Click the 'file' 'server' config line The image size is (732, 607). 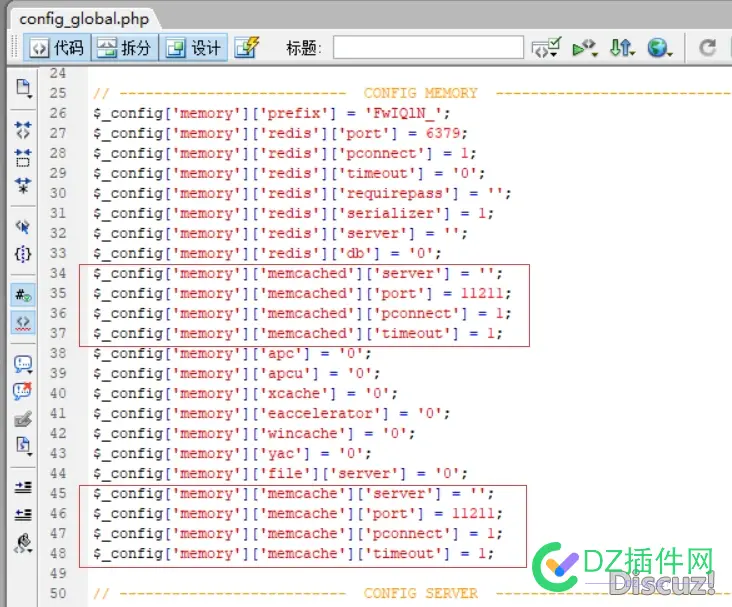(x=280, y=474)
